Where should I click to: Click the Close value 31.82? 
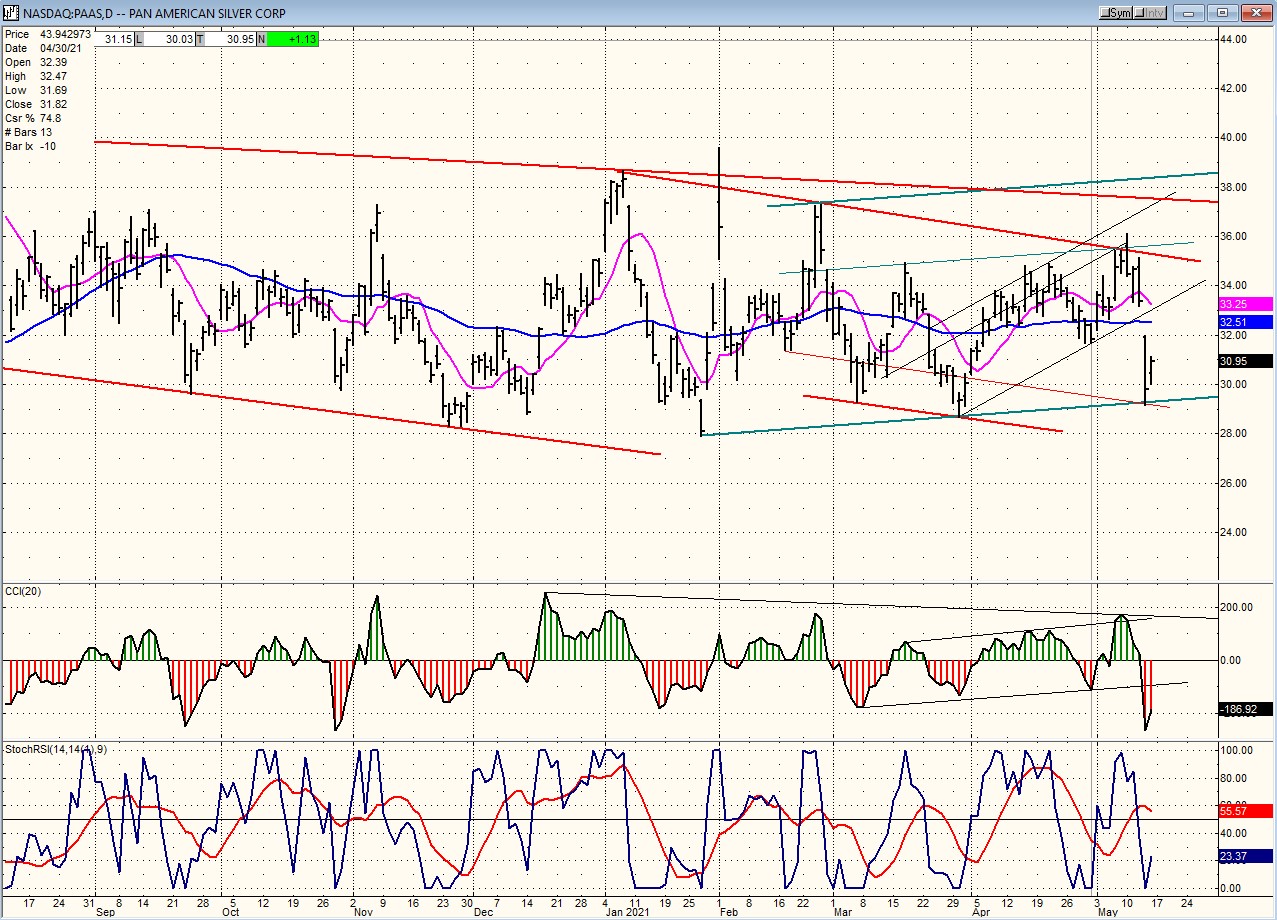coord(55,104)
